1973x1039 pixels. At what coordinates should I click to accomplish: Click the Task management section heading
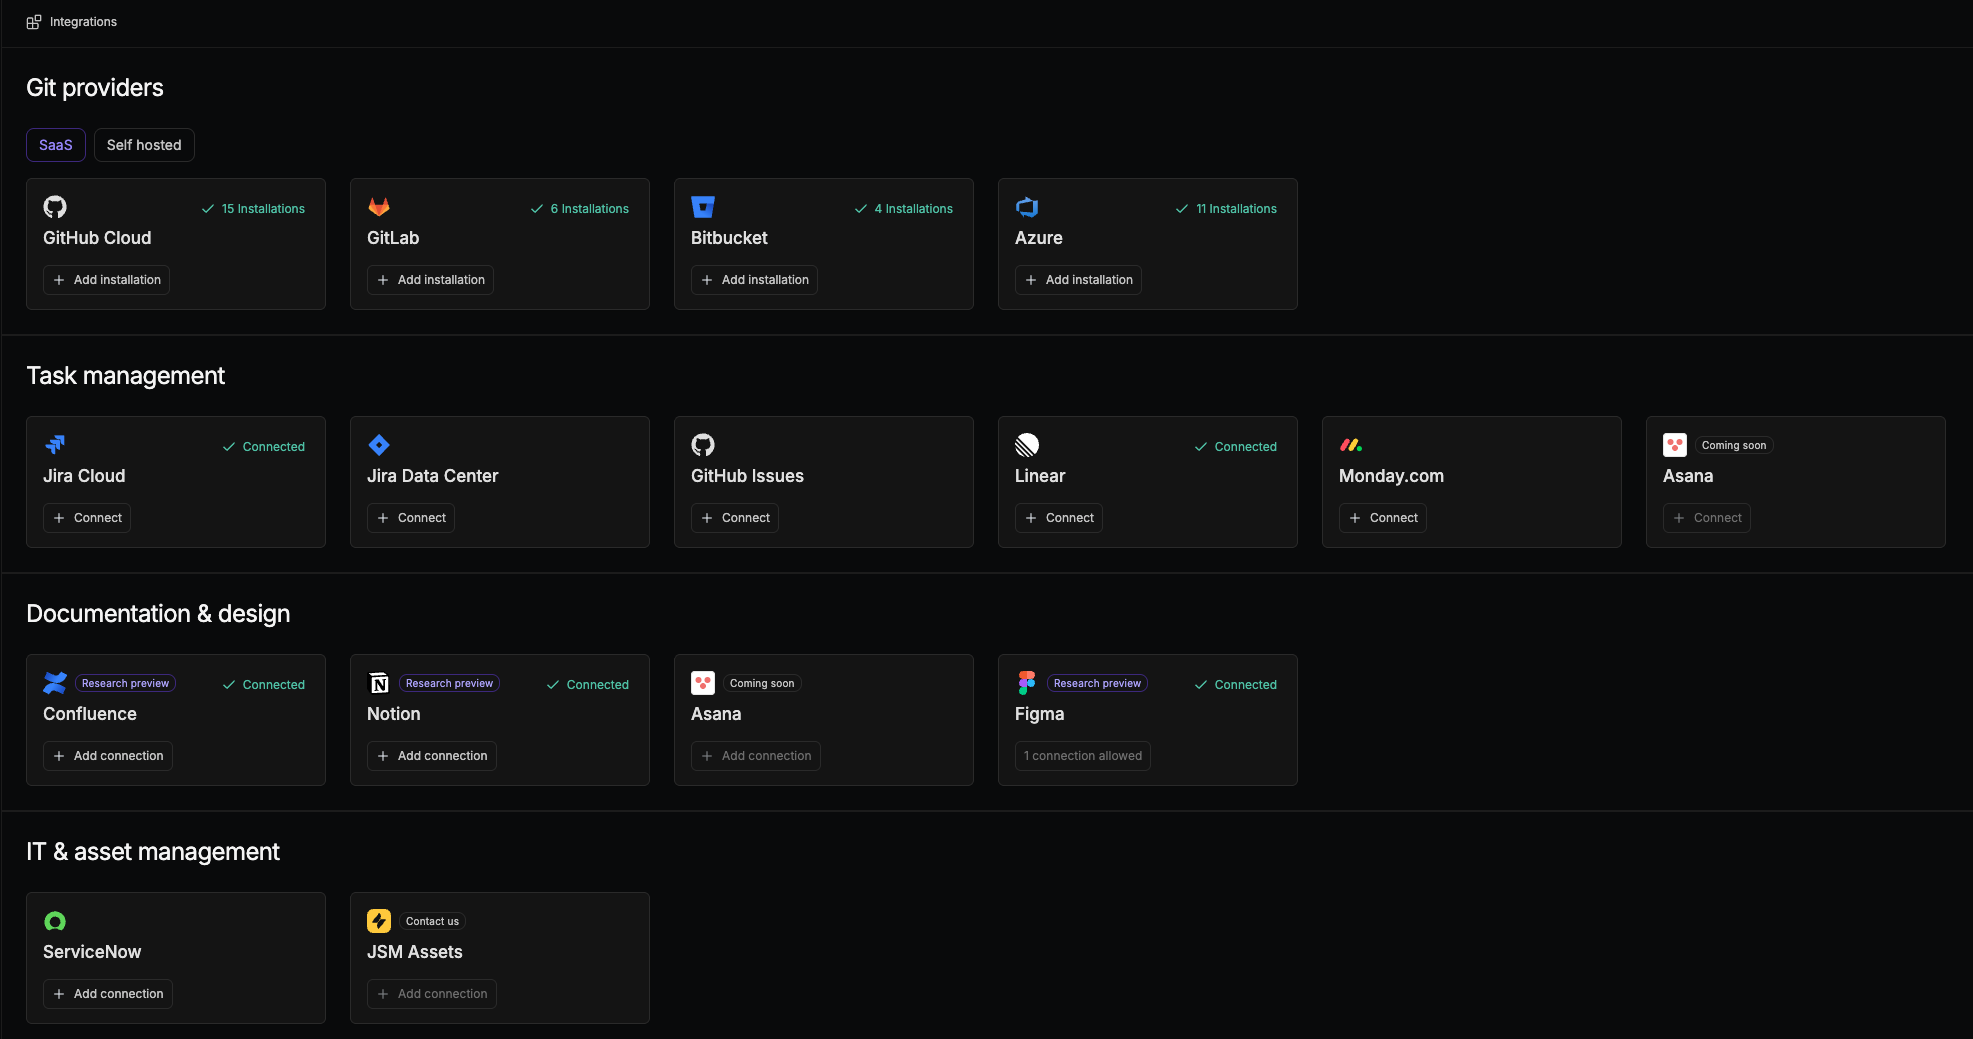coord(125,376)
